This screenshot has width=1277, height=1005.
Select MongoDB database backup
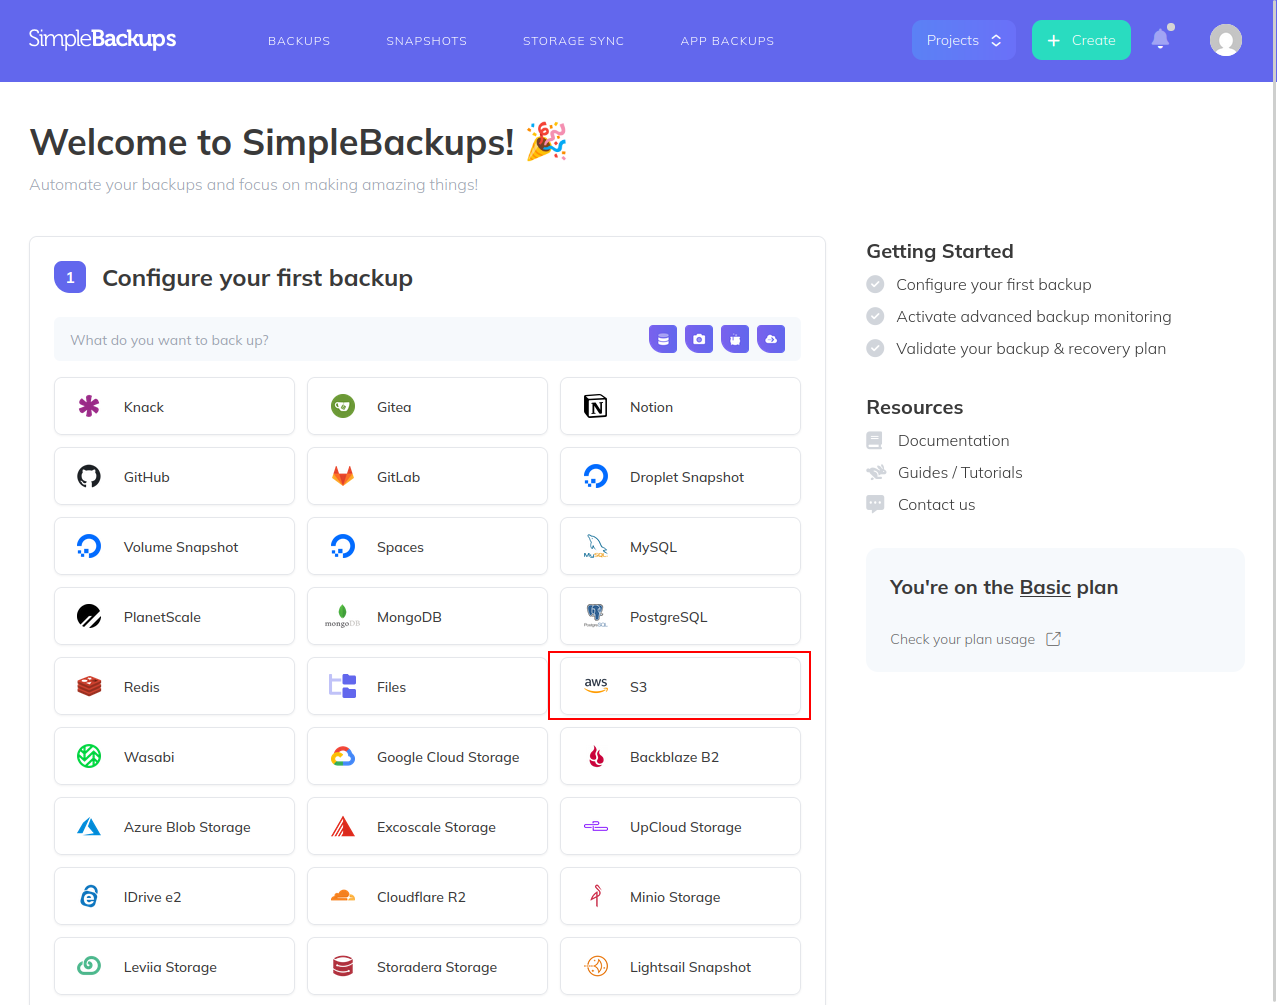(x=427, y=616)
